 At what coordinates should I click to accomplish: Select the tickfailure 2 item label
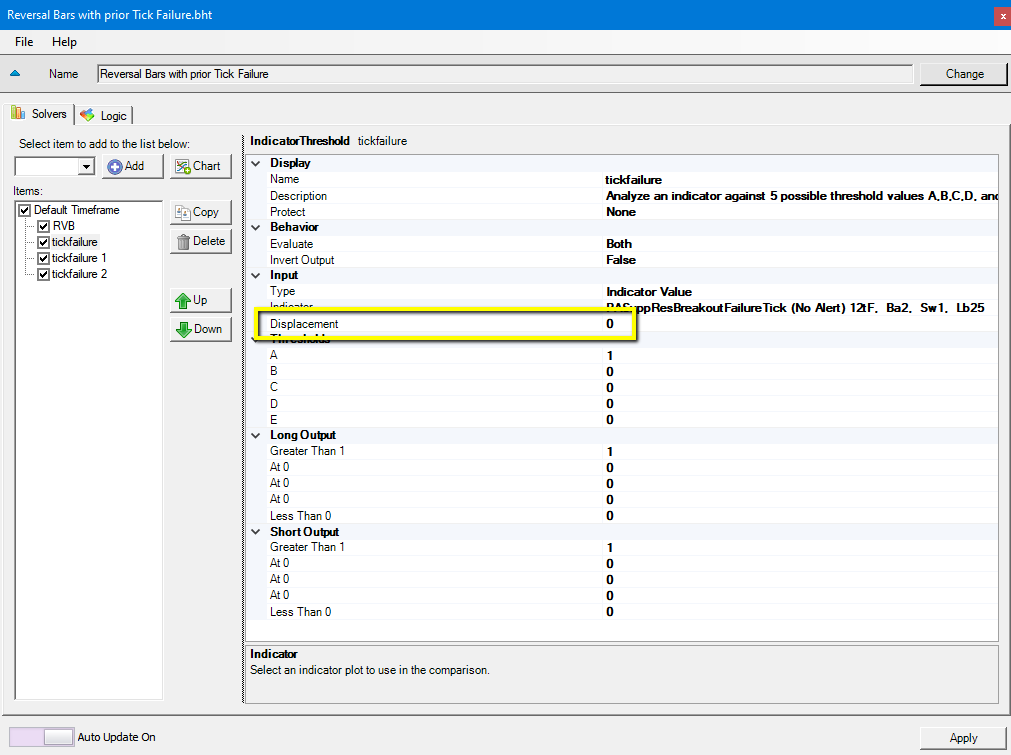coord(79,275)
